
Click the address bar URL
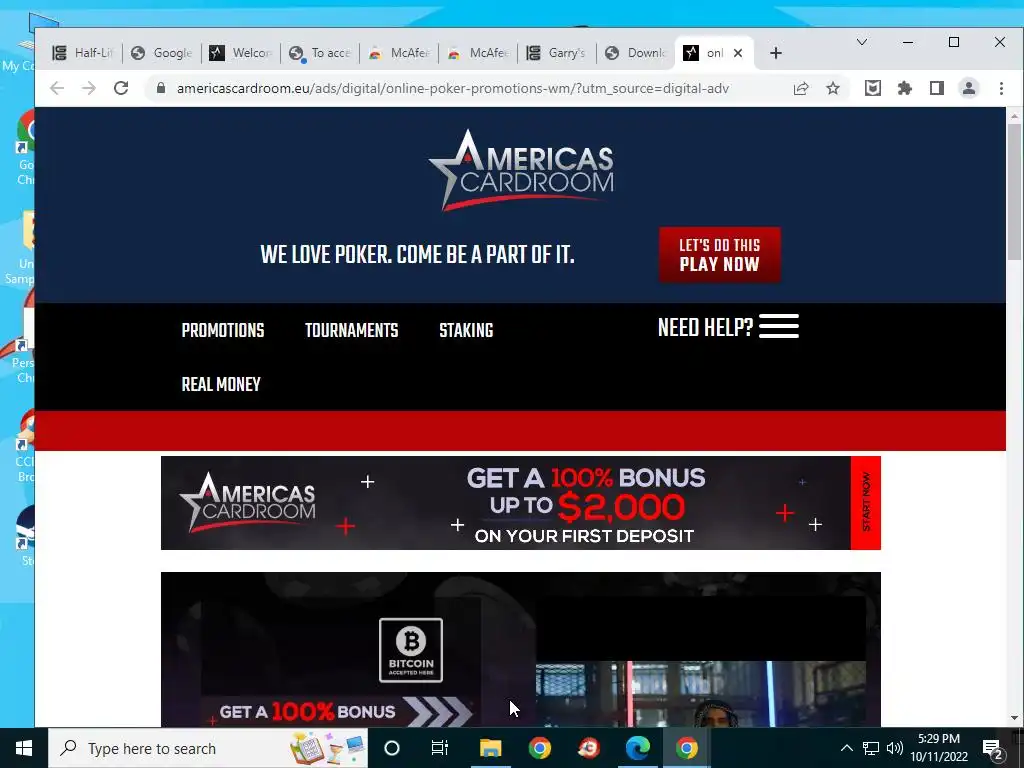coord(453,88)
